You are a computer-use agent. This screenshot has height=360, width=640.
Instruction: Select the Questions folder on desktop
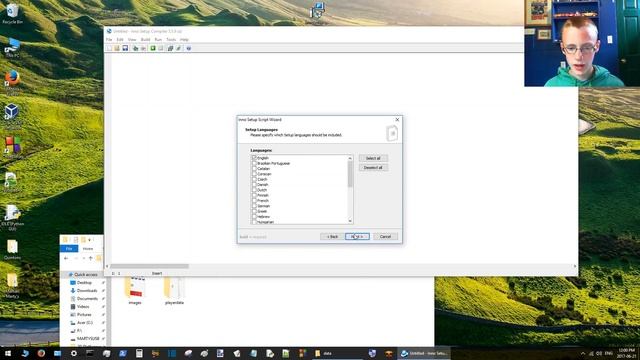click(12, 250)
